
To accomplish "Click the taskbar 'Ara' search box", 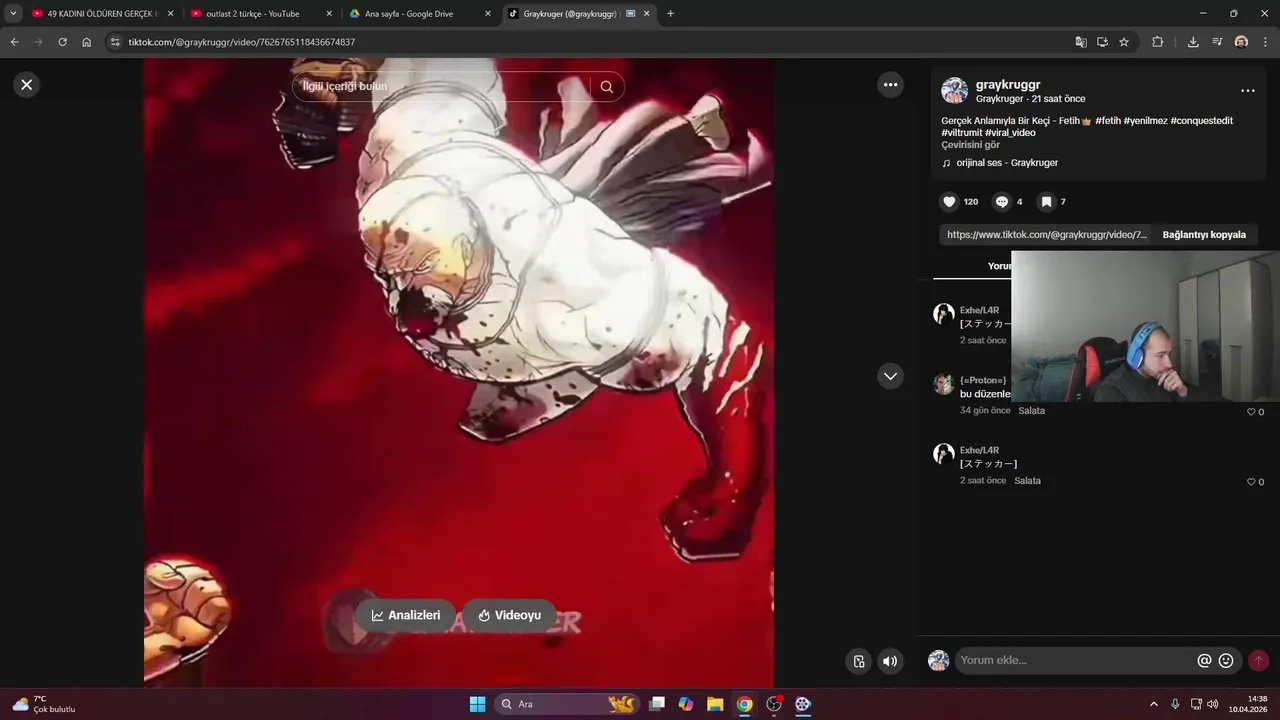I will pos(567,704).
